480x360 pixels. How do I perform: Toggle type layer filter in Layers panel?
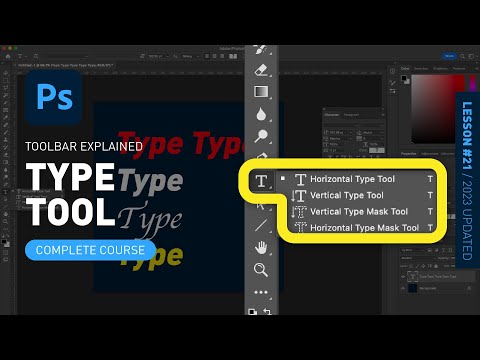444,250
